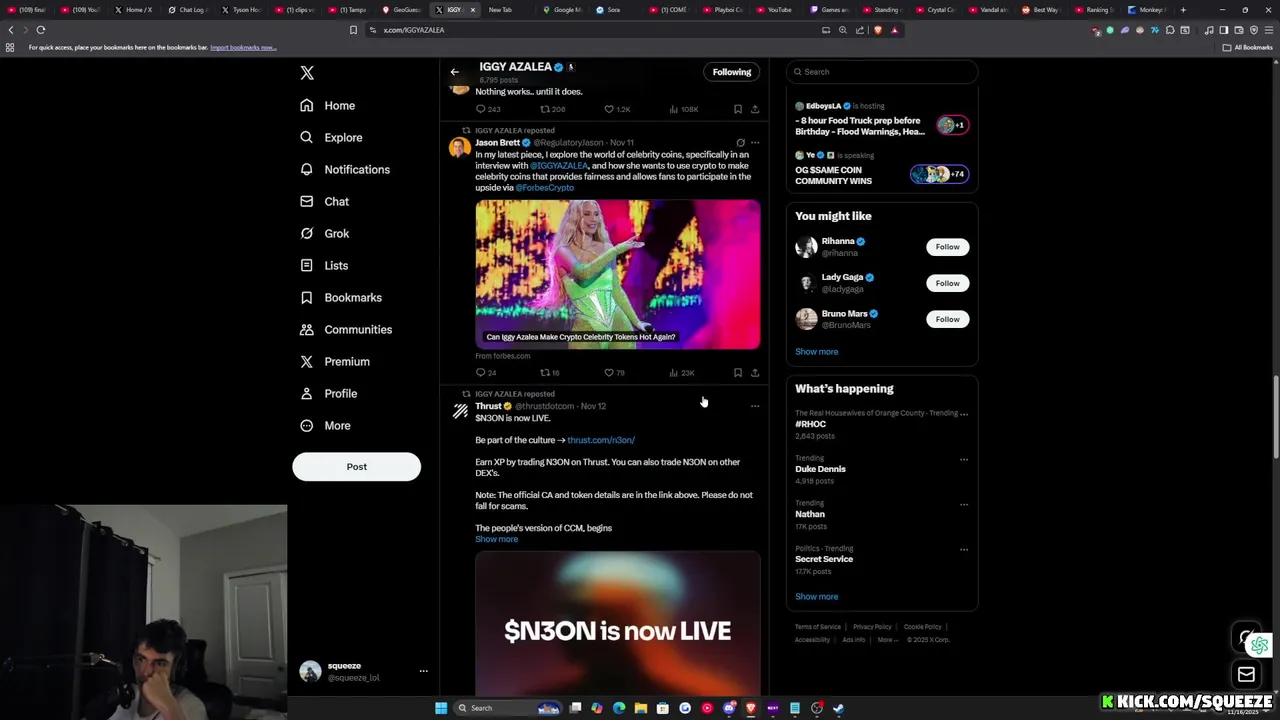
Task: Reply to top post with 243 replies
Action: [x=488, y=109]
